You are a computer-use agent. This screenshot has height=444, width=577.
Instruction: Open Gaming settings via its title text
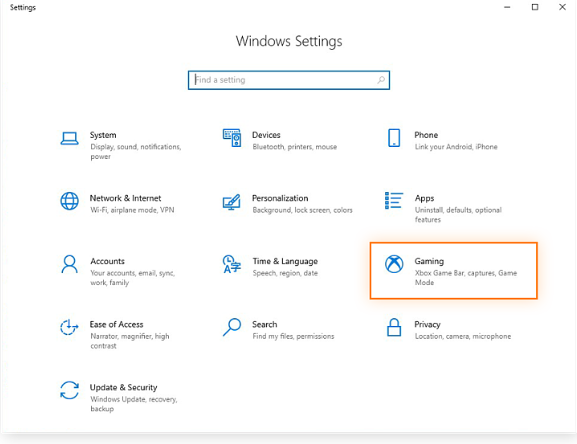coord(429,261)
